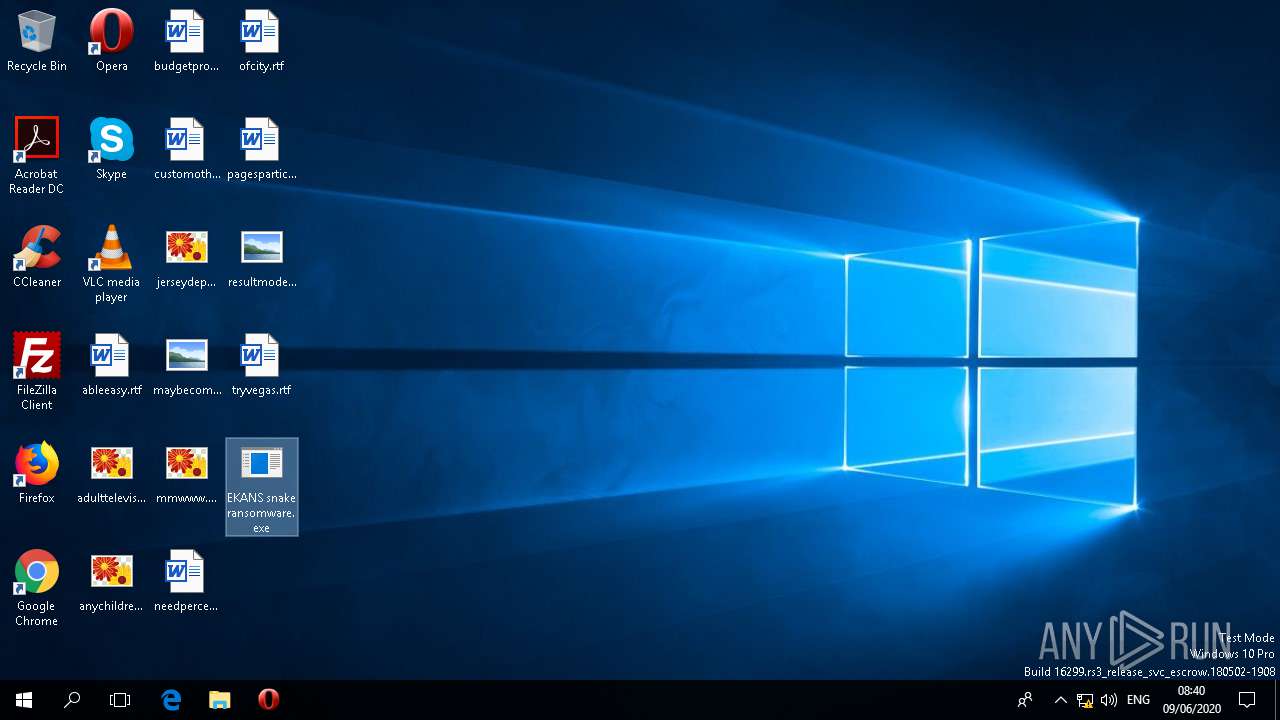
Task: Select the tryvegas.rtf file icon
Action: coord(261,365)
